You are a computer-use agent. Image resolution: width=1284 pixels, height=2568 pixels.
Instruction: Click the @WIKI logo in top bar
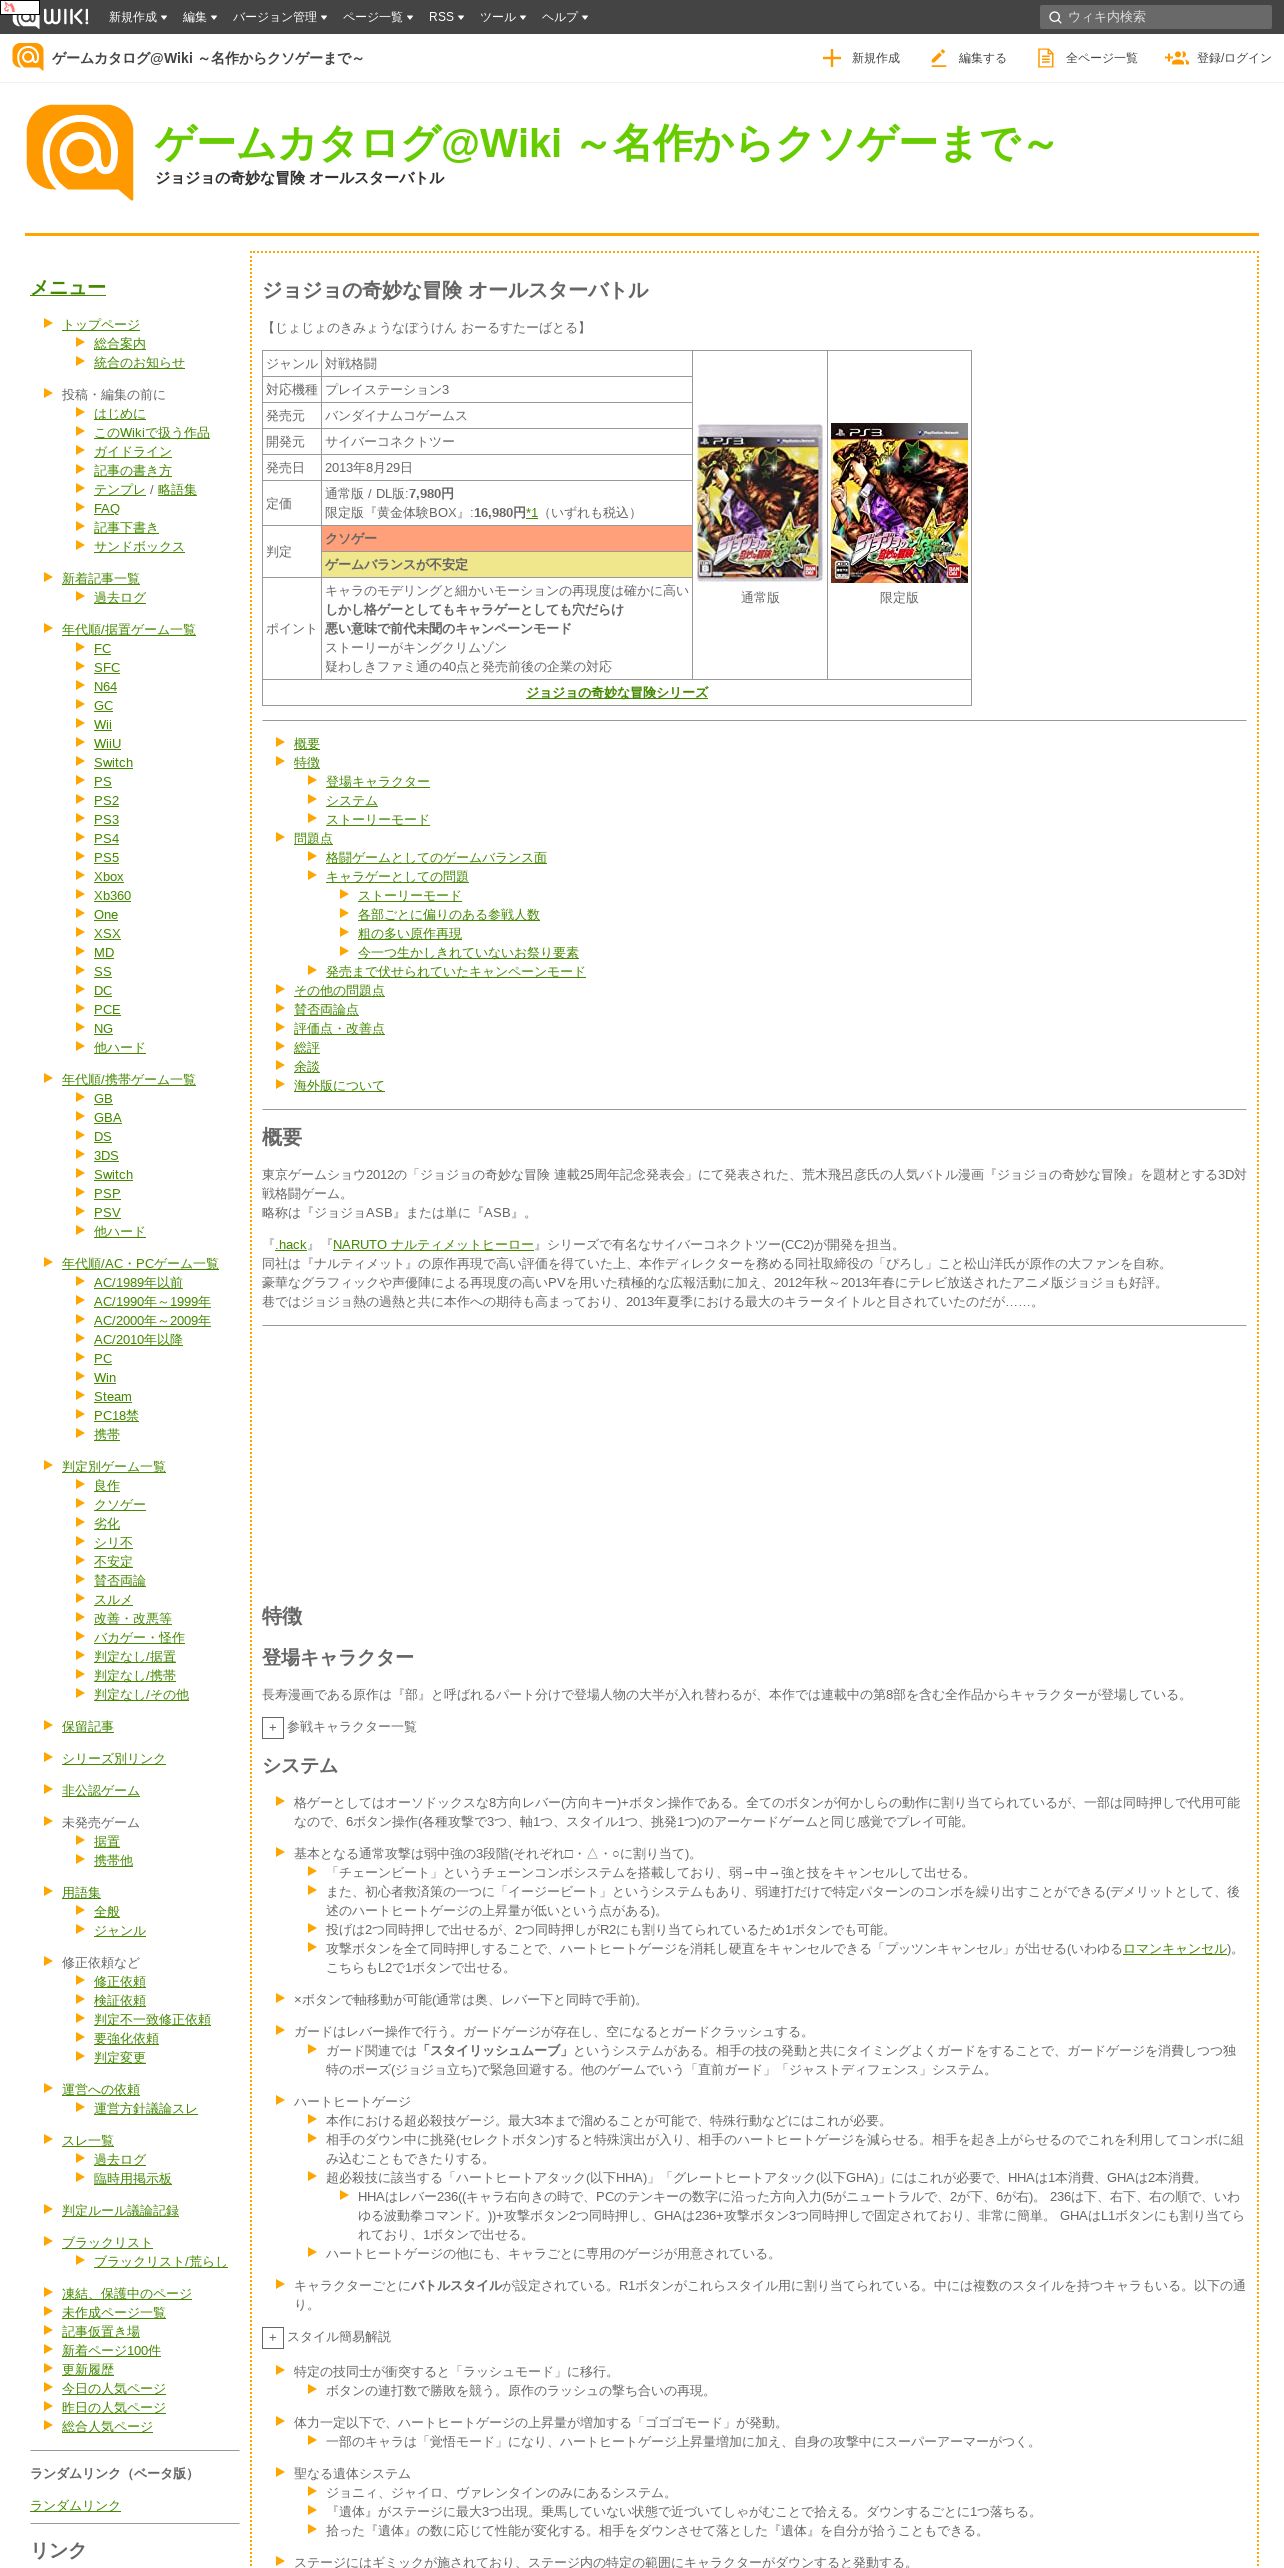click(50, 16)
